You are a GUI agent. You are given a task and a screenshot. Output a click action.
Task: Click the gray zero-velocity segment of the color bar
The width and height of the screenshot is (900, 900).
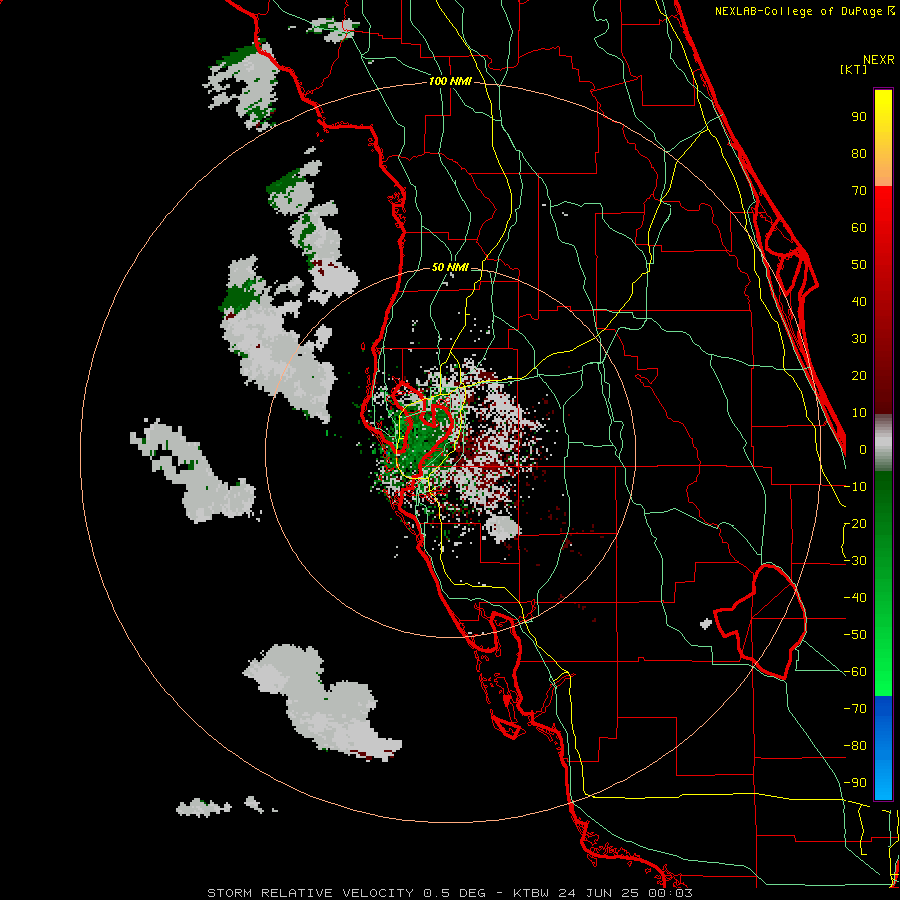pos(883,443)
